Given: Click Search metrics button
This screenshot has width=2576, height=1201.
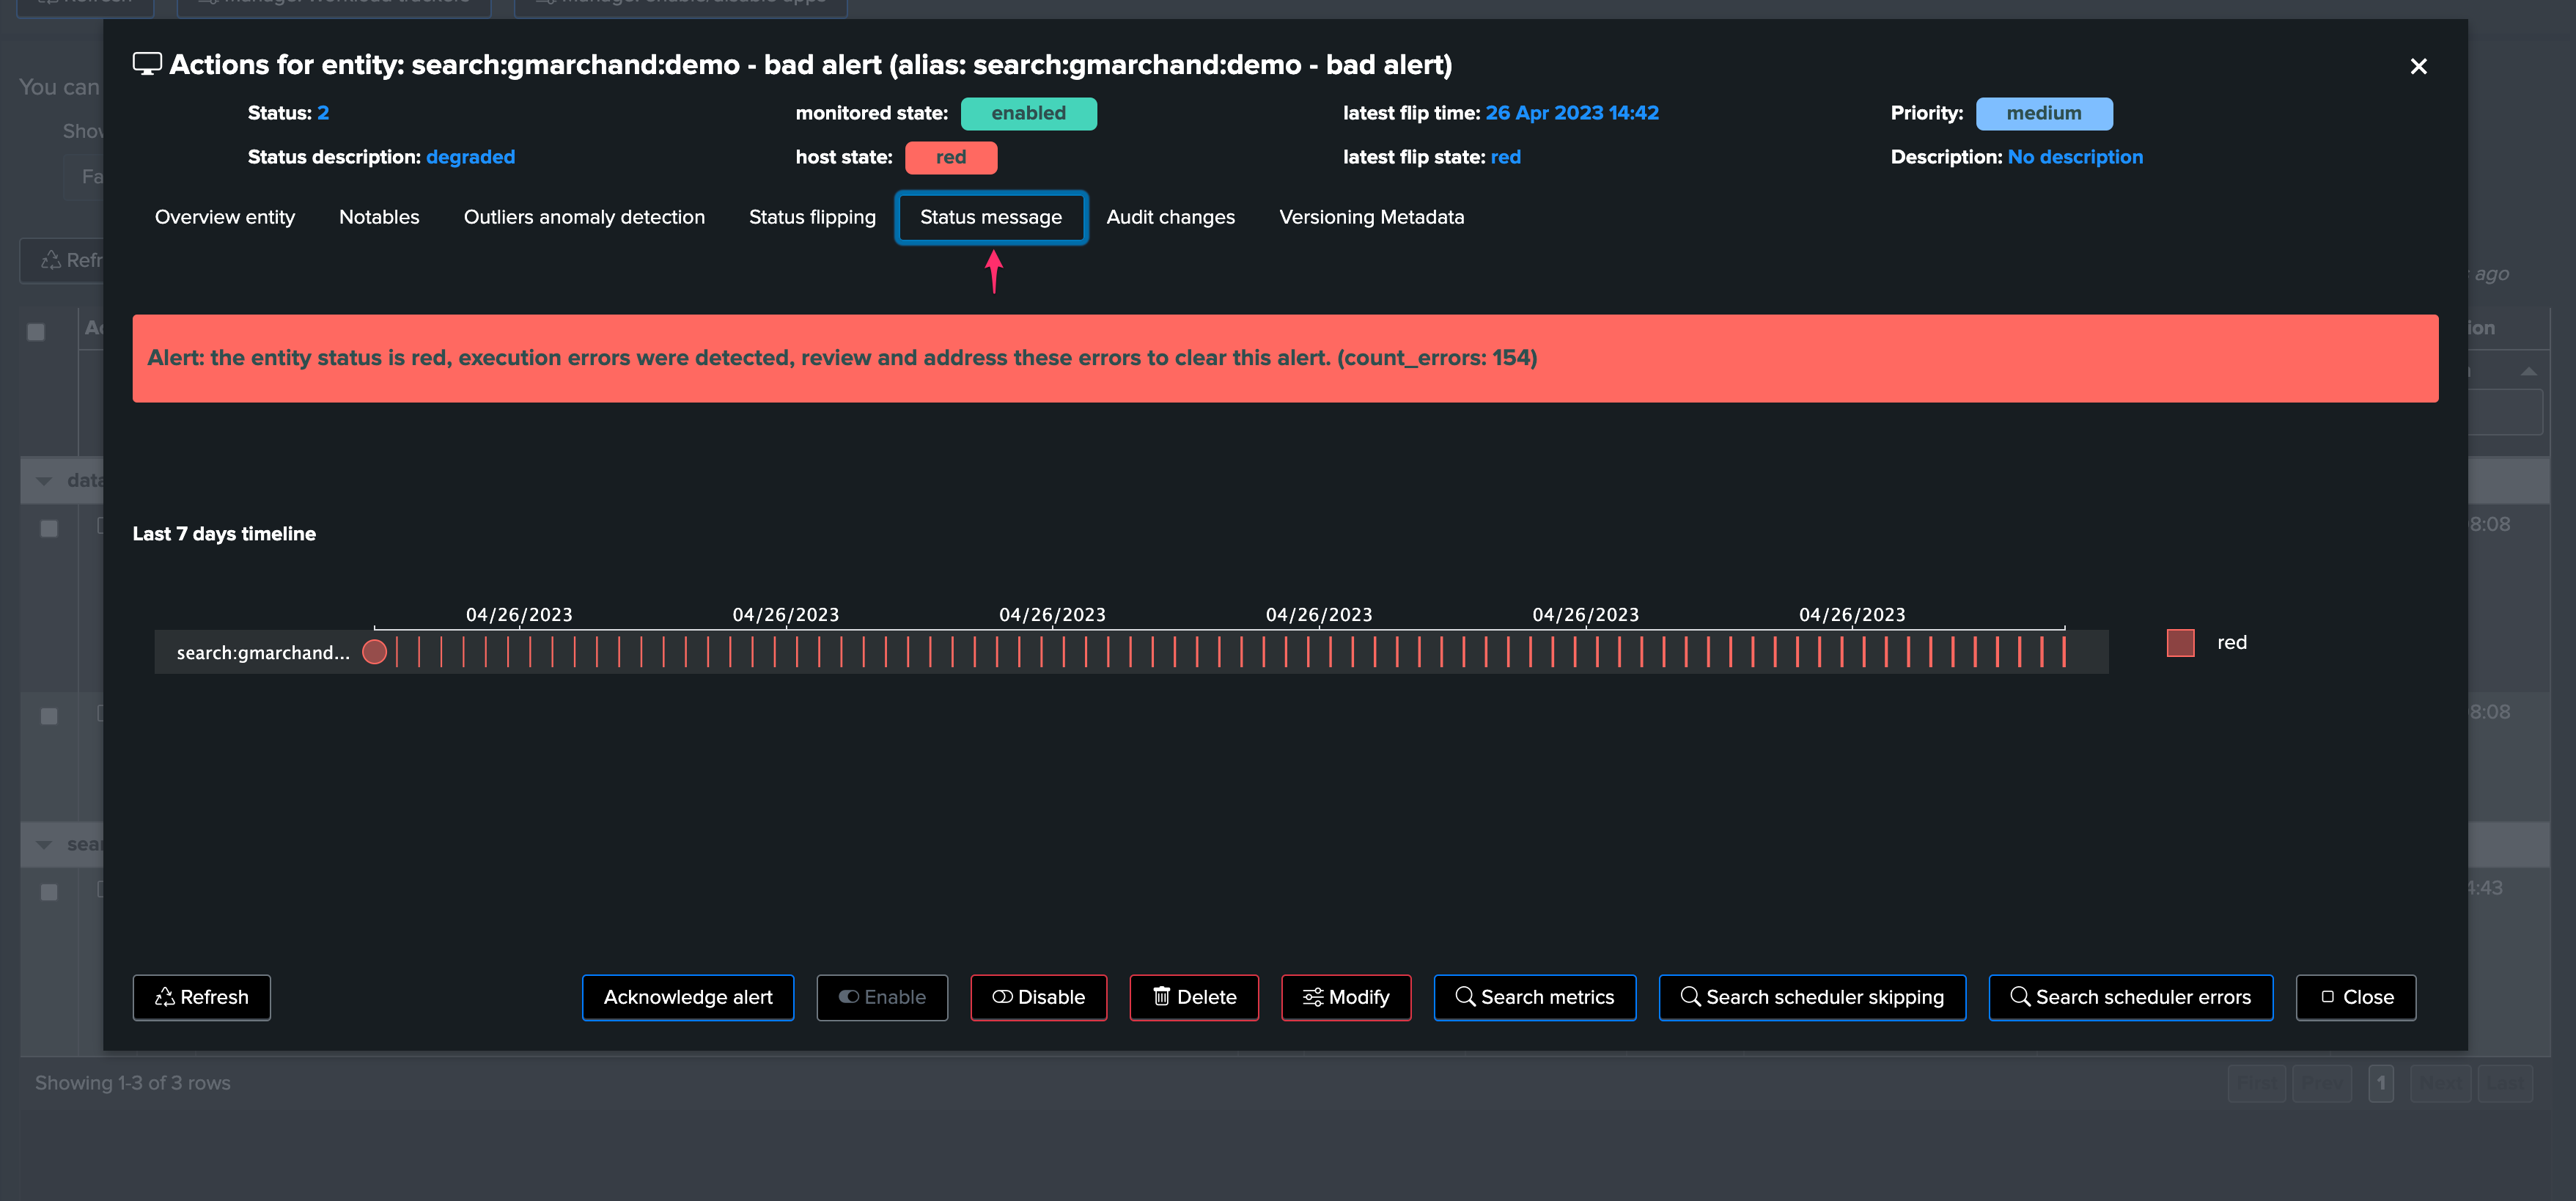Looking at the screenshot, I should click(1535, 997).
